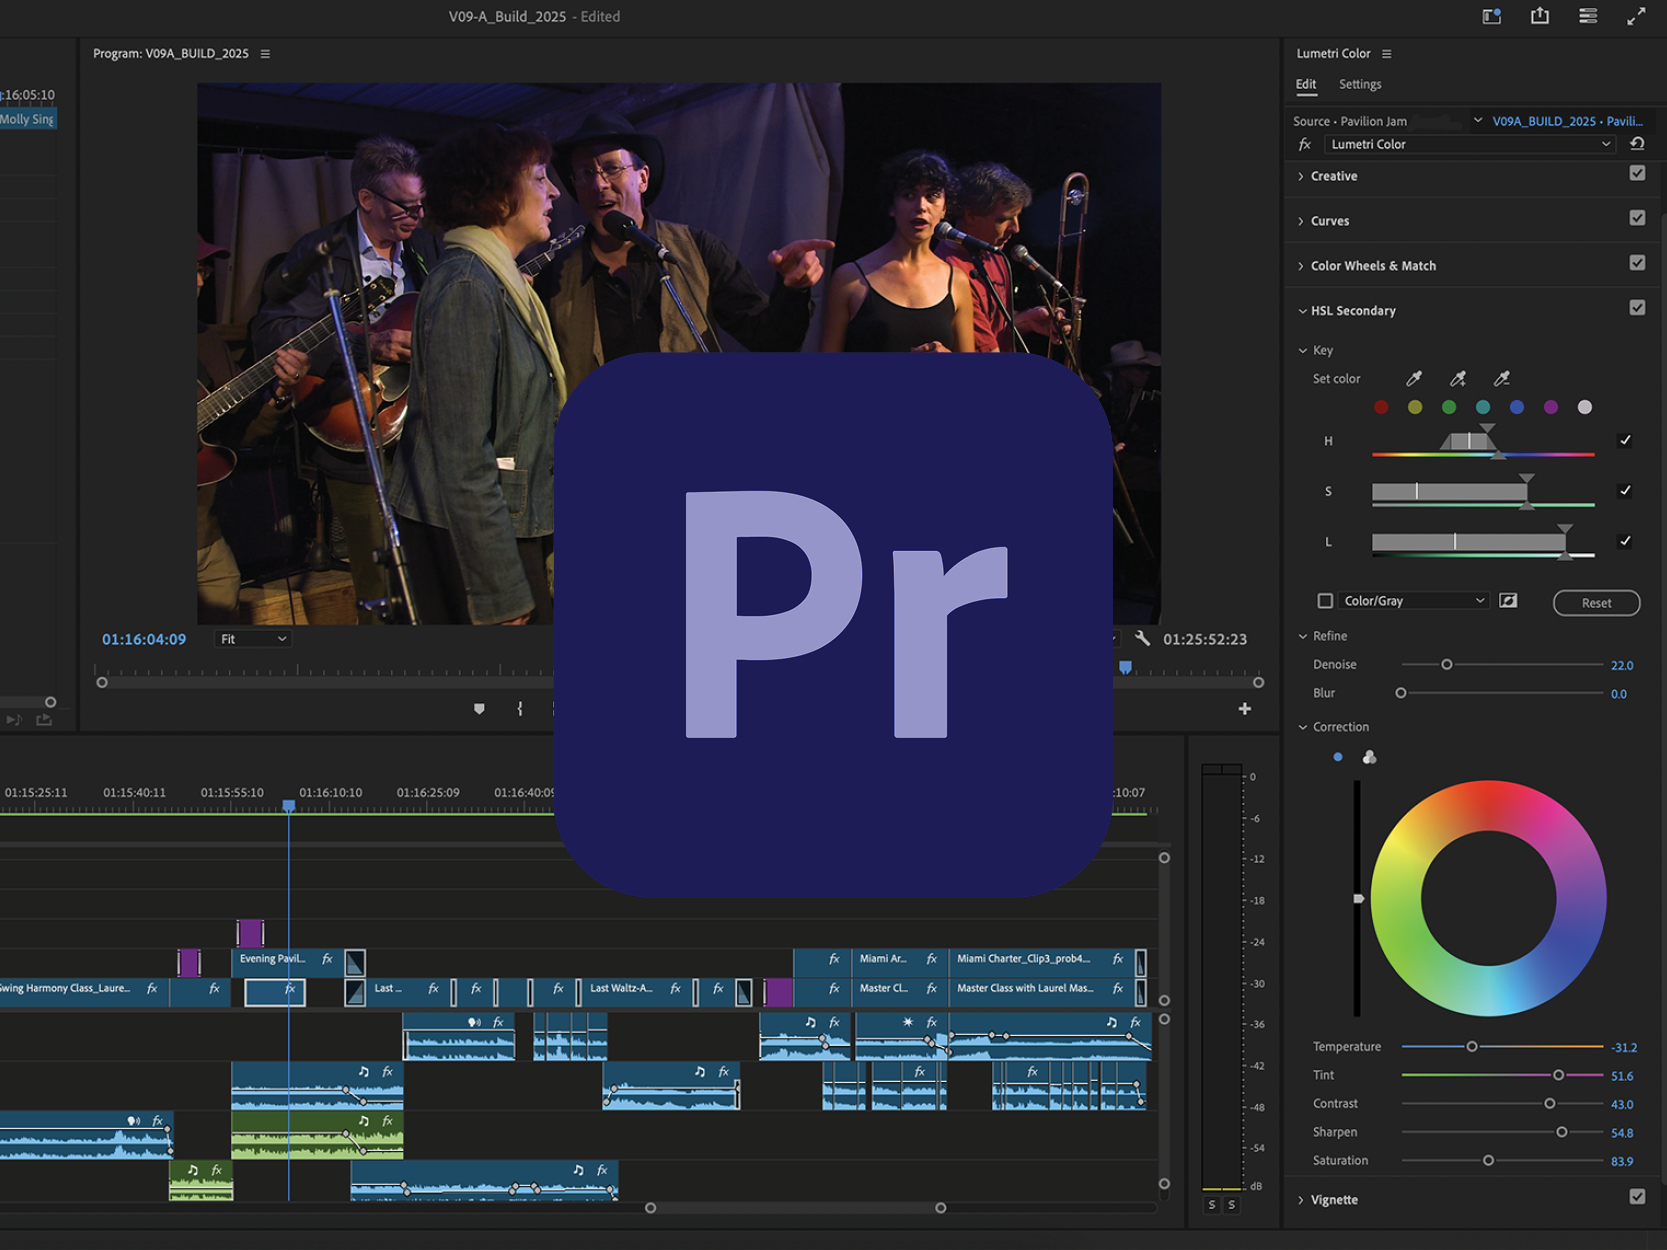This screenshot has height=1250, width=1667.
Task: Open the Source Pavilion Jam dropdown arrow
Action: pos(1478,121)
